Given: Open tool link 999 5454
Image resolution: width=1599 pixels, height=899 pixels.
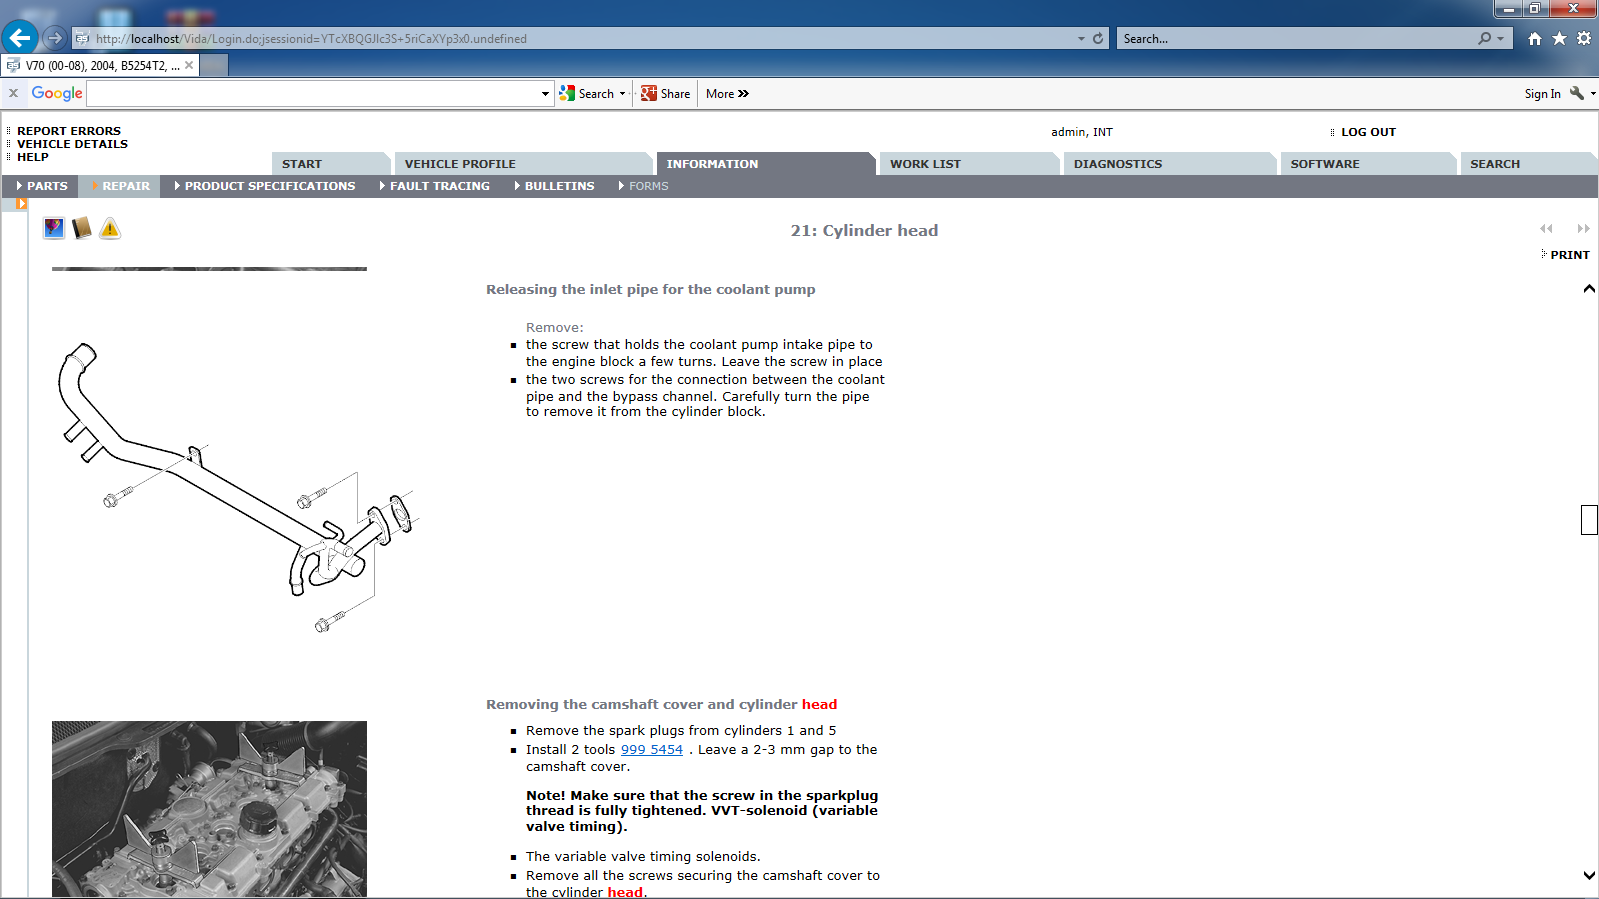Looking at the screenshot, I should tap(651, 749).
